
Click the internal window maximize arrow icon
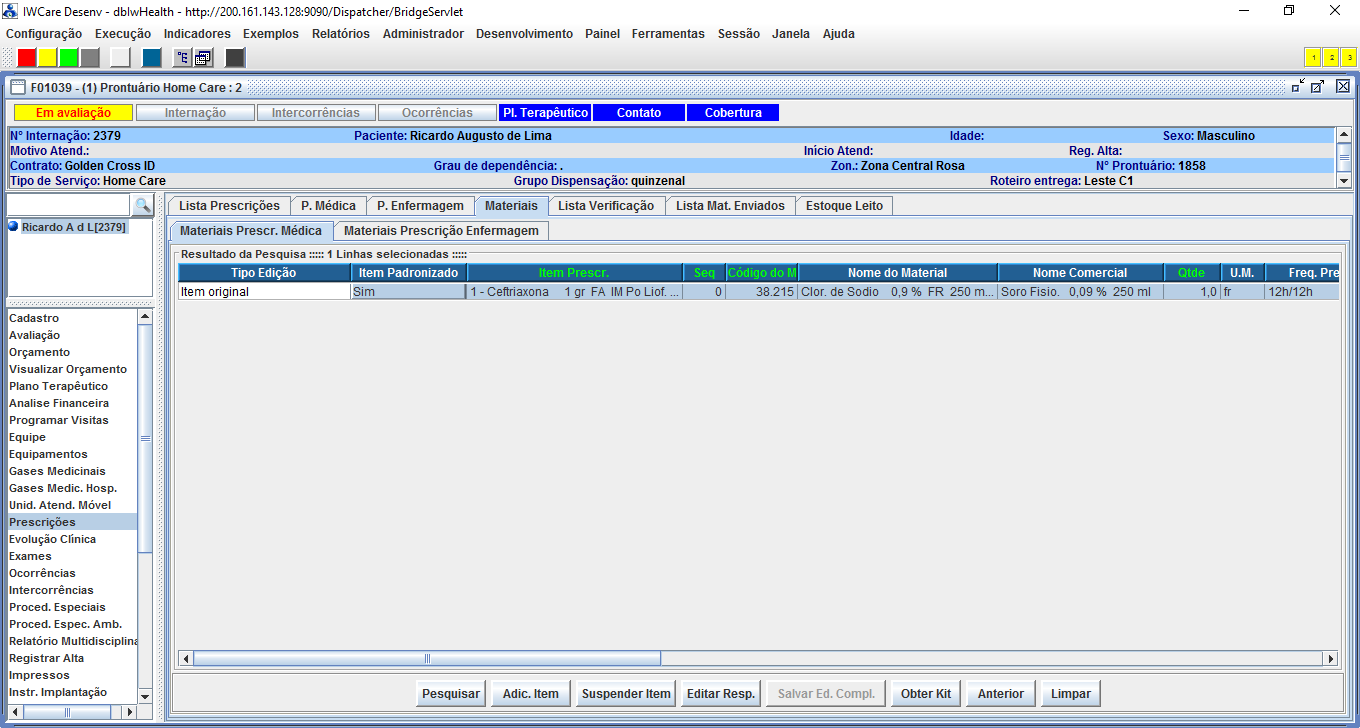1318,87
